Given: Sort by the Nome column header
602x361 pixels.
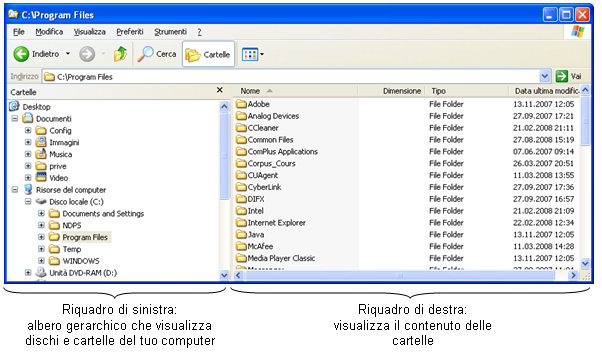Looking at the screenshot, I should click(x=296, y=91).
